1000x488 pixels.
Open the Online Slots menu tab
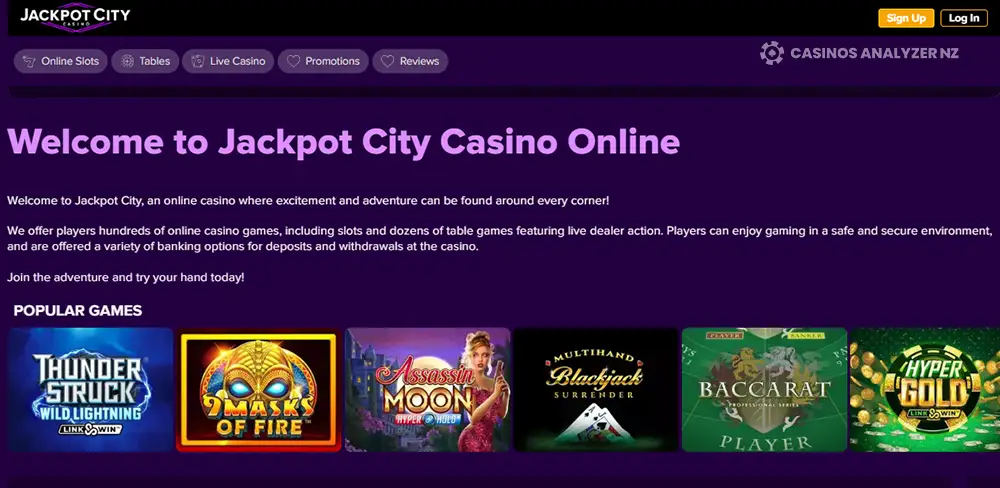(x=61, y=61)
